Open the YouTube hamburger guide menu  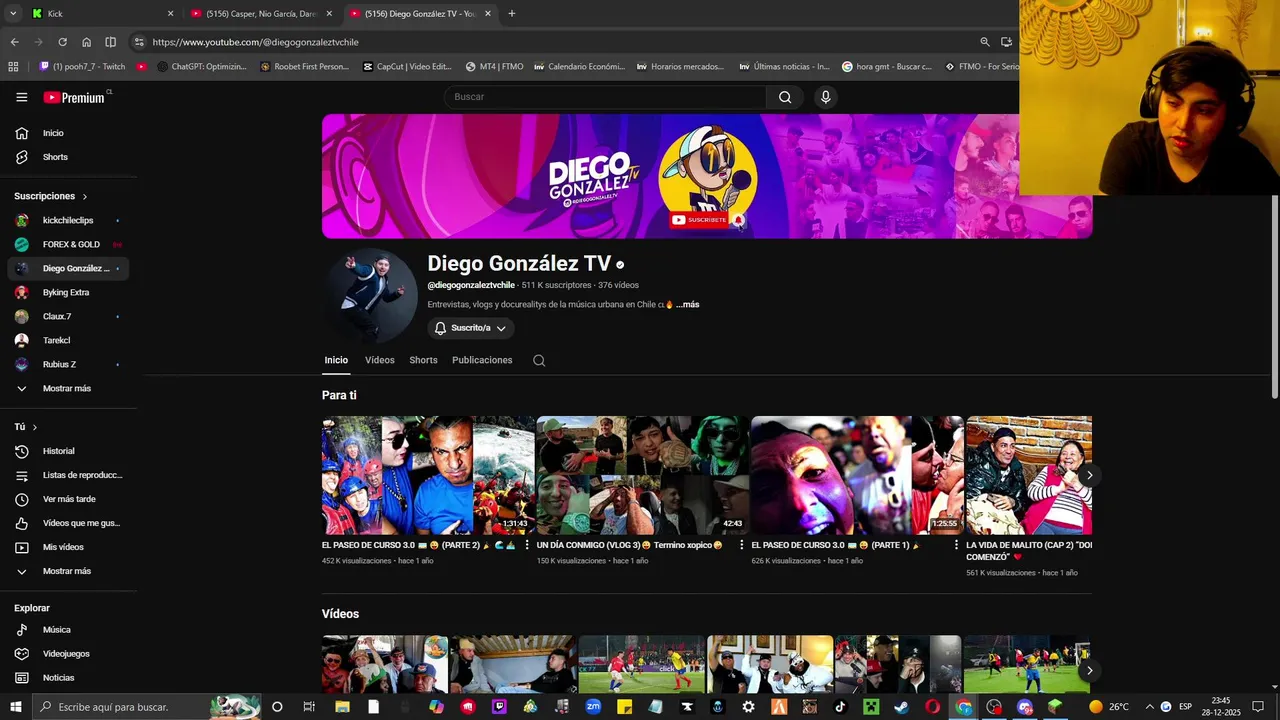pyautogui.click(x=21, y=97)
